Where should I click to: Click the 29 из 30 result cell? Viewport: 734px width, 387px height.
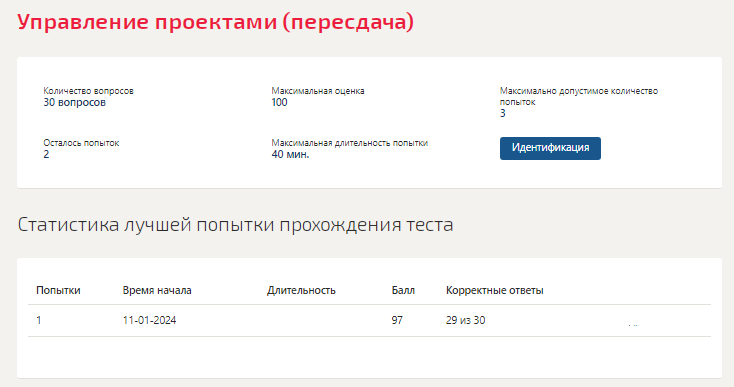coord(465,320)
